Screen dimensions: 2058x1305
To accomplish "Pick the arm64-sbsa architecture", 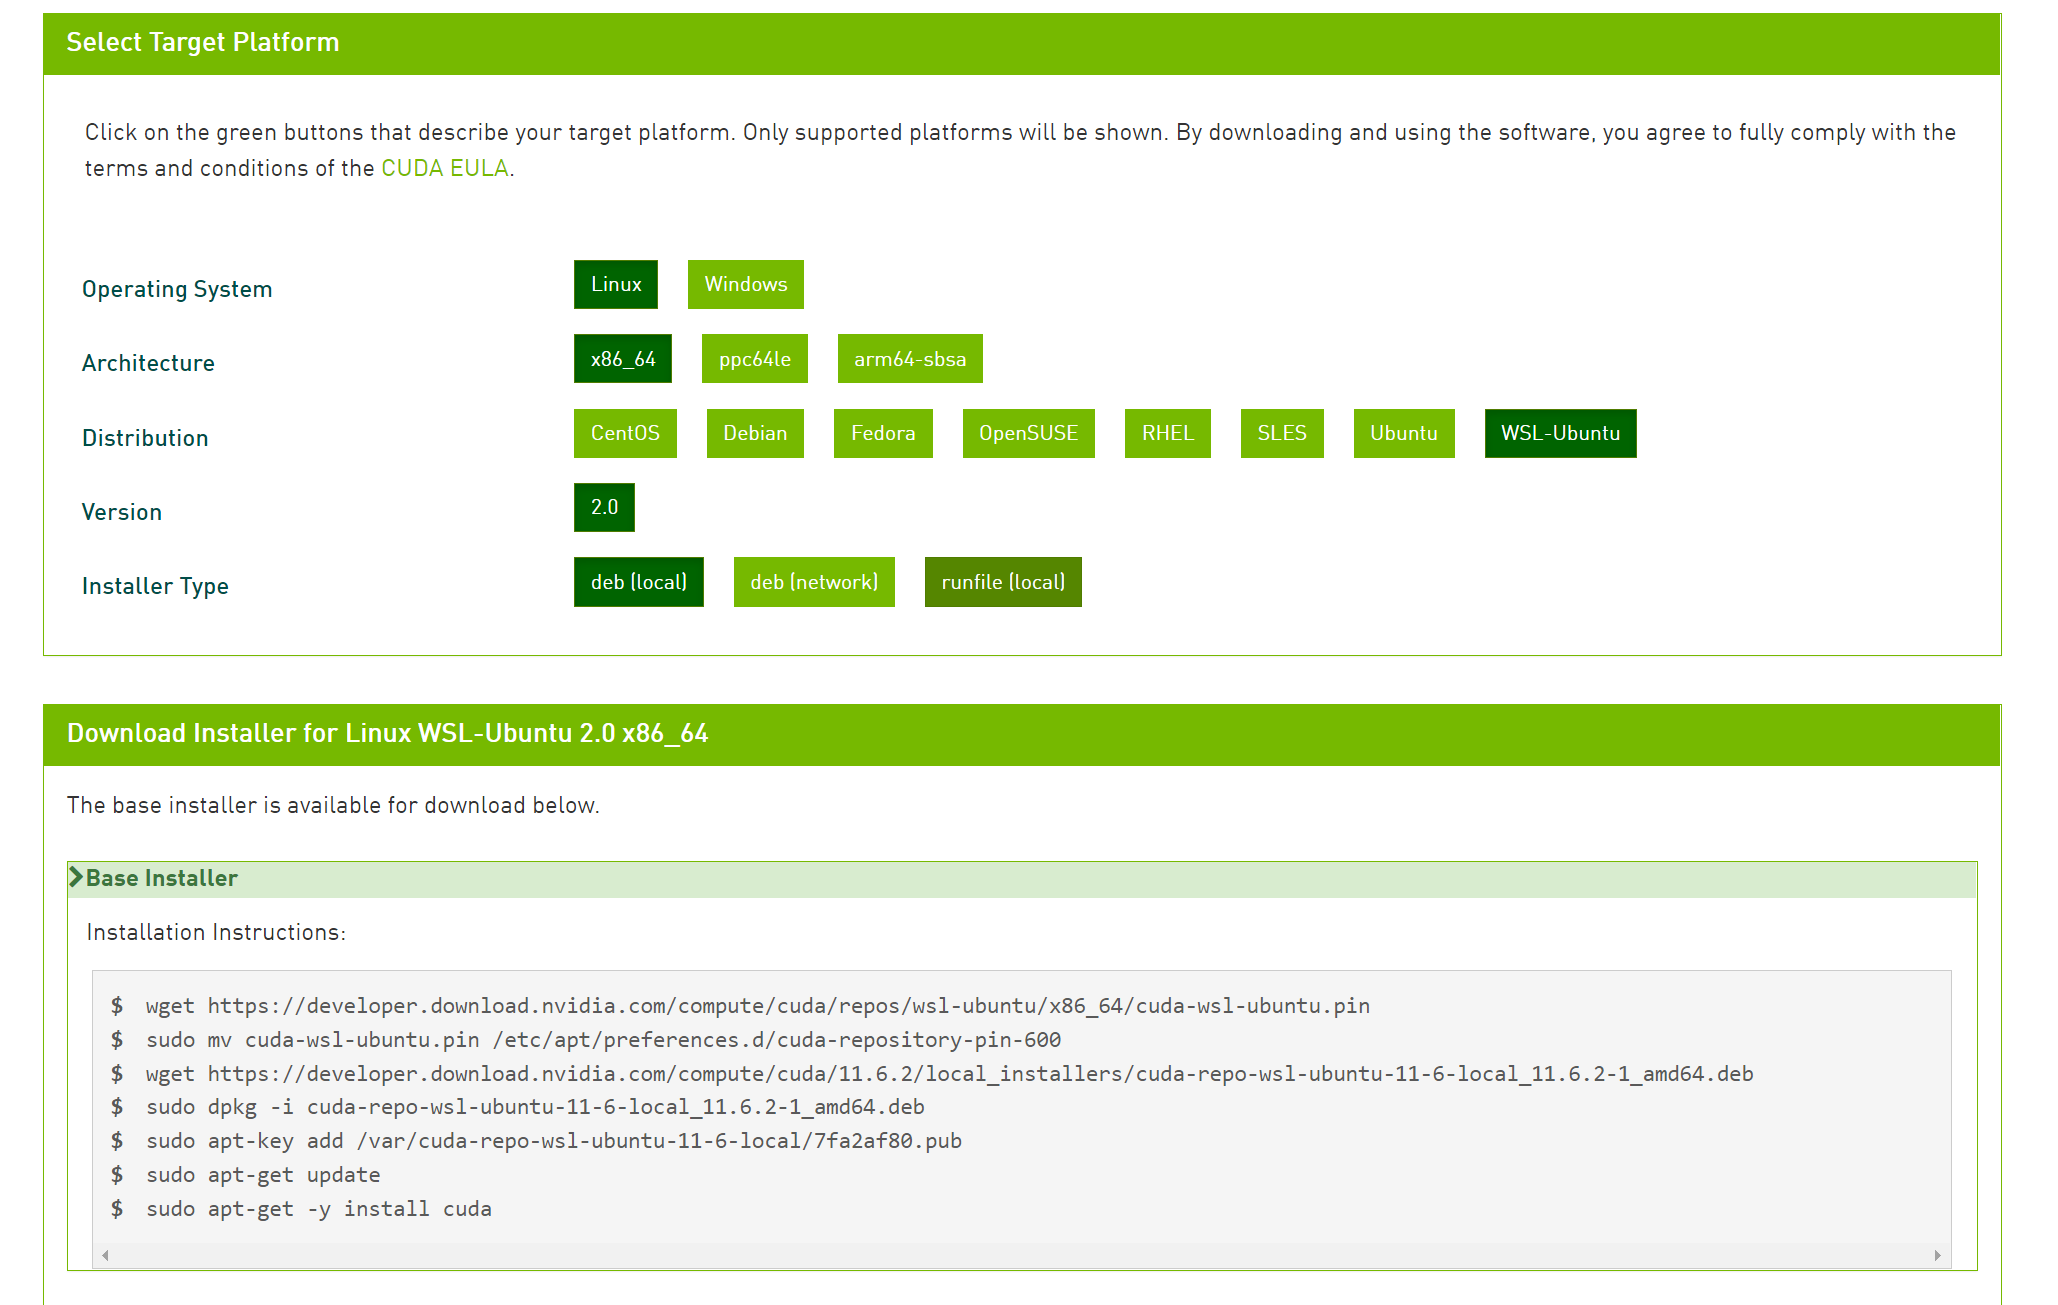I will [x=909, y=359].
